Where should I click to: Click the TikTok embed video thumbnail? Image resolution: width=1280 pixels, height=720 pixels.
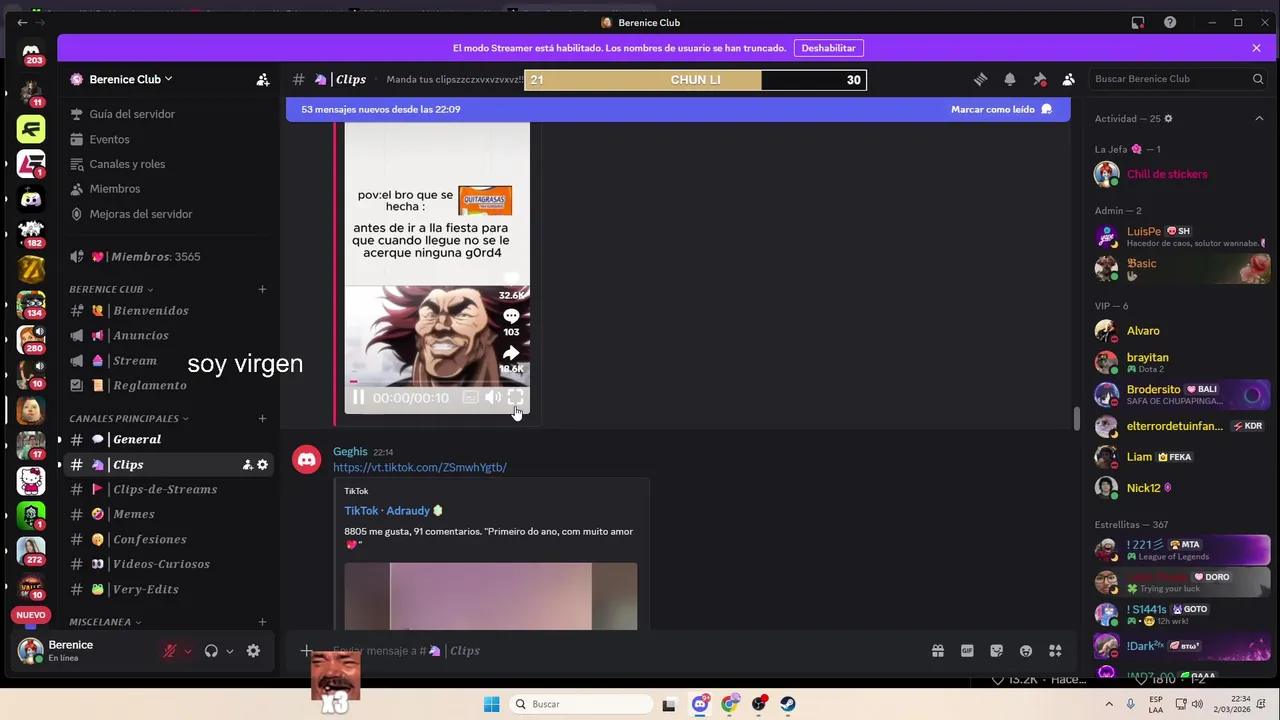(491, 596)
